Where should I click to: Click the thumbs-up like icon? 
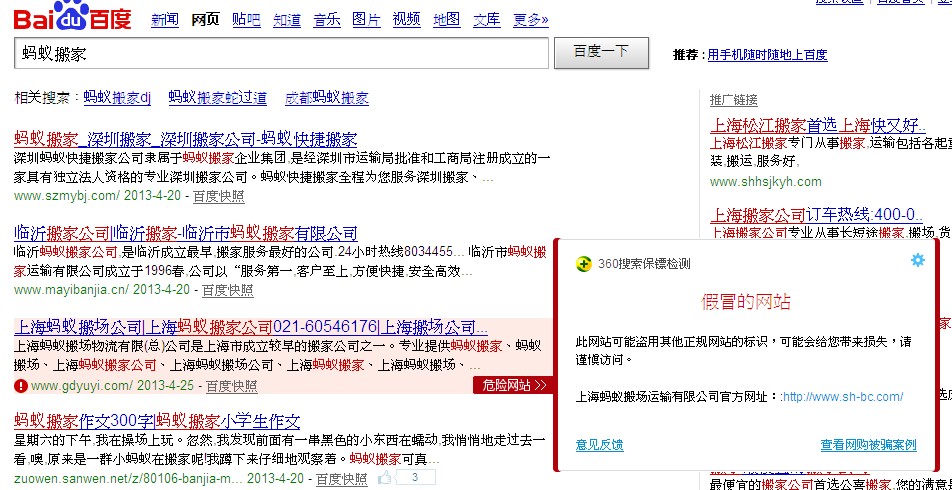point(384,478)
